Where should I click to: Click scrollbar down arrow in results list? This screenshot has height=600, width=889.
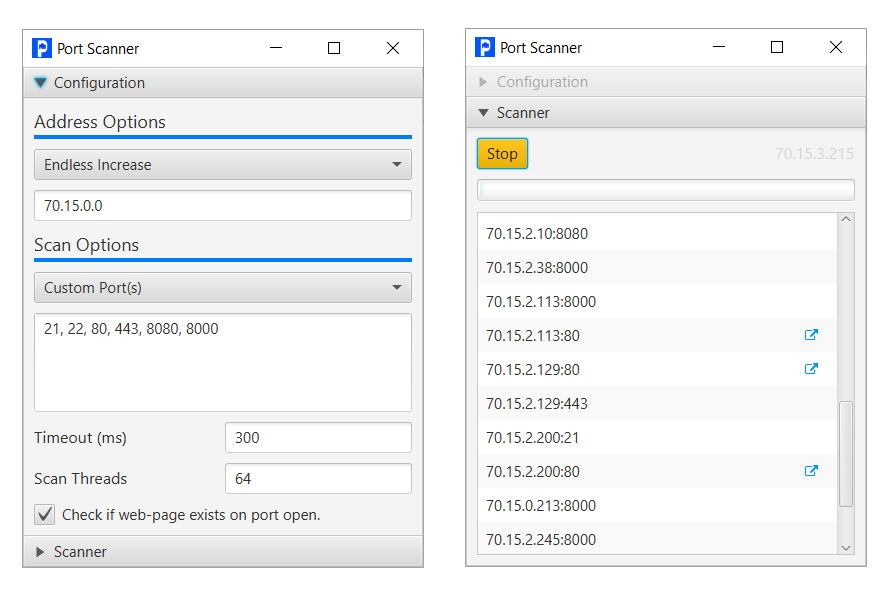point(846,548)
